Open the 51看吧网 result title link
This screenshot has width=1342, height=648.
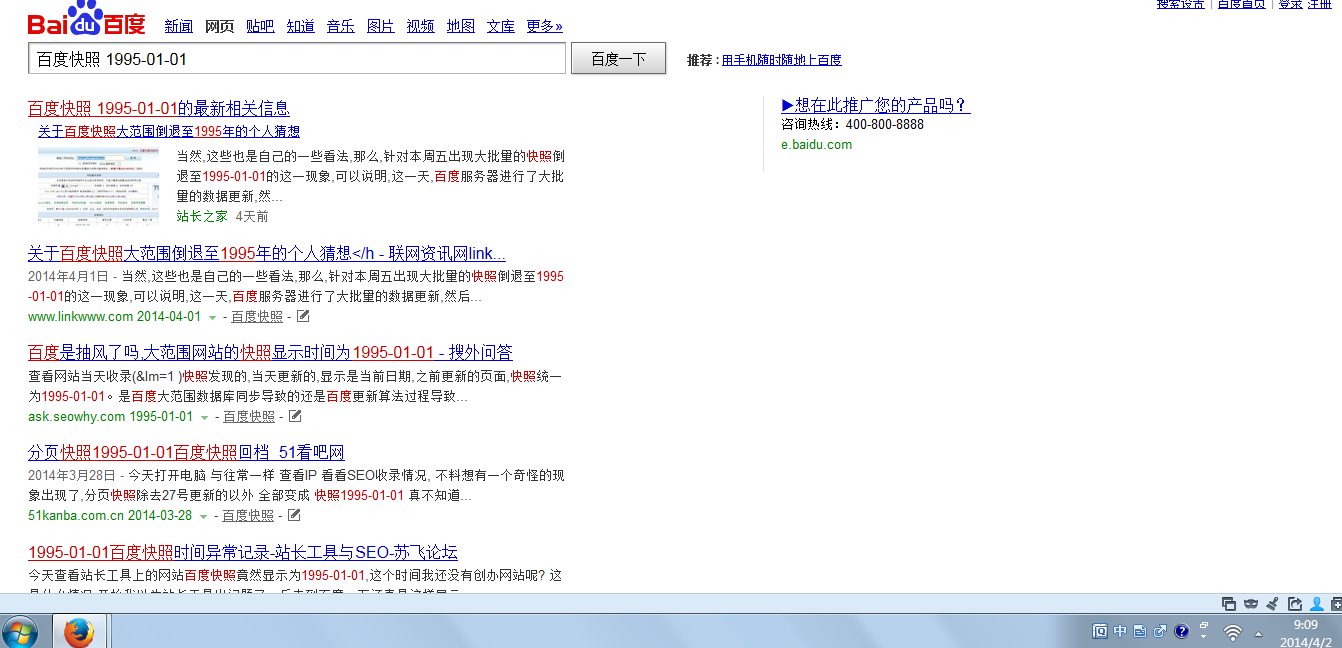coord(186,452)
